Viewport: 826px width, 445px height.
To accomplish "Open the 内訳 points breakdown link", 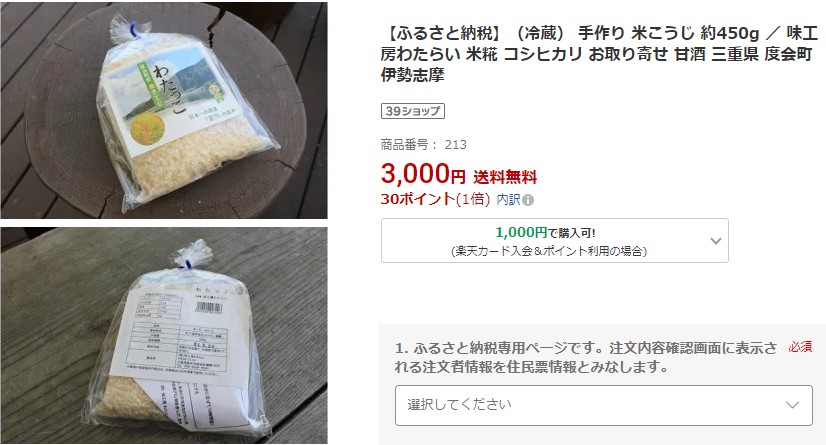I will (x=508, y=200).
